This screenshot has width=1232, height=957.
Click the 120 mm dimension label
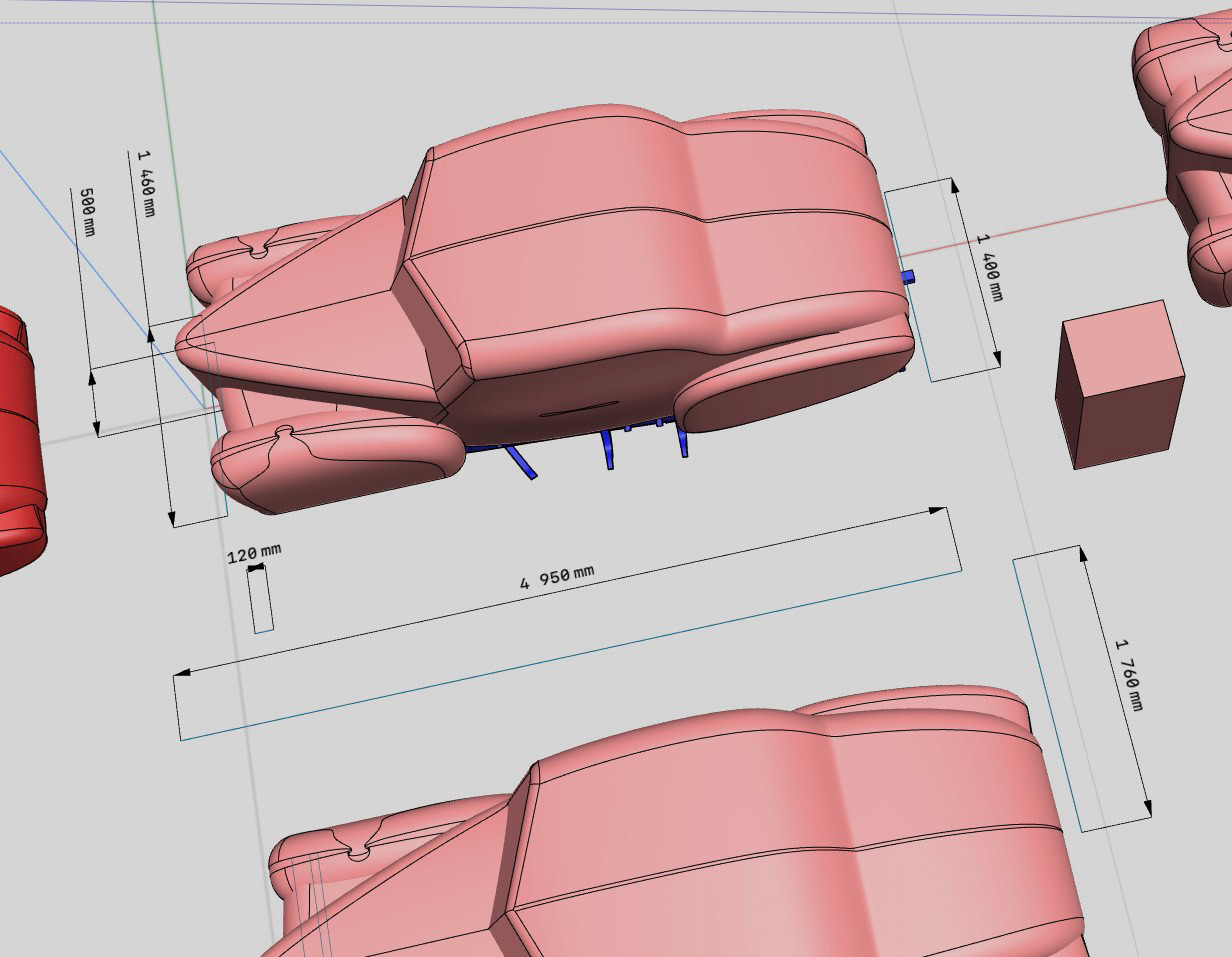pyautogui.click(x=254, y=552)
